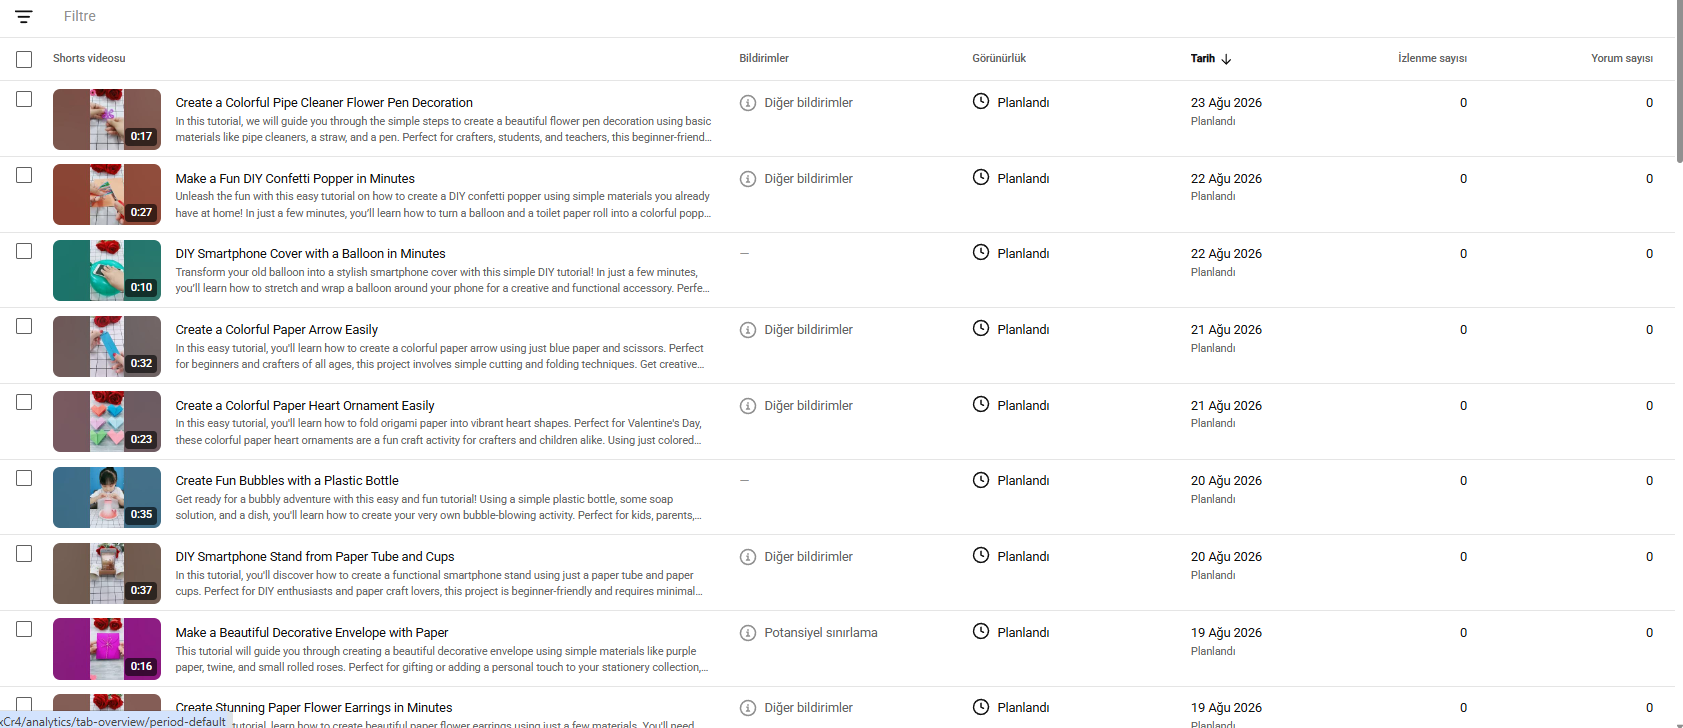Click into the Filtre input field
The height and width of the screenshot is (728, 1683).
click(x=400, y=17)
